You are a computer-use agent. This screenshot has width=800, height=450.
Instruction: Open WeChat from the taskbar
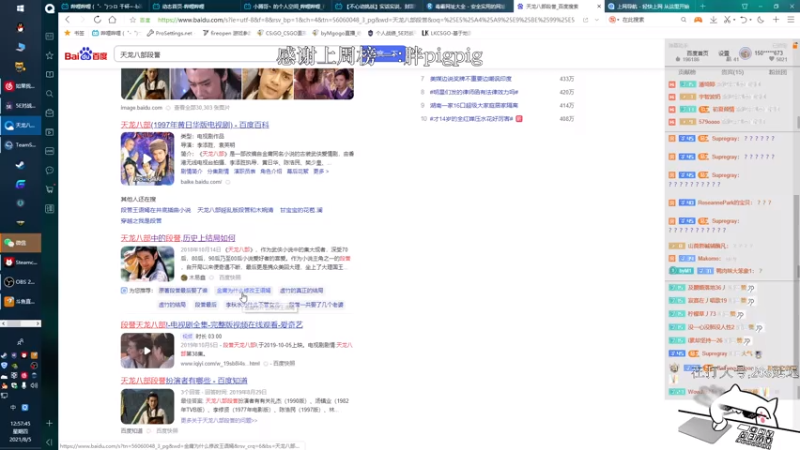(20, 243)
